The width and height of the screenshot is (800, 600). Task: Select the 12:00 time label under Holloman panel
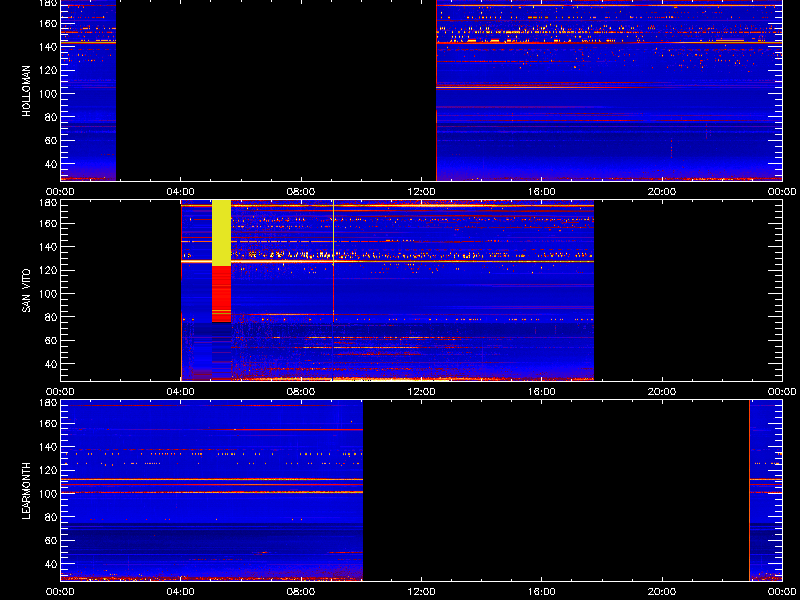(421, 192)
